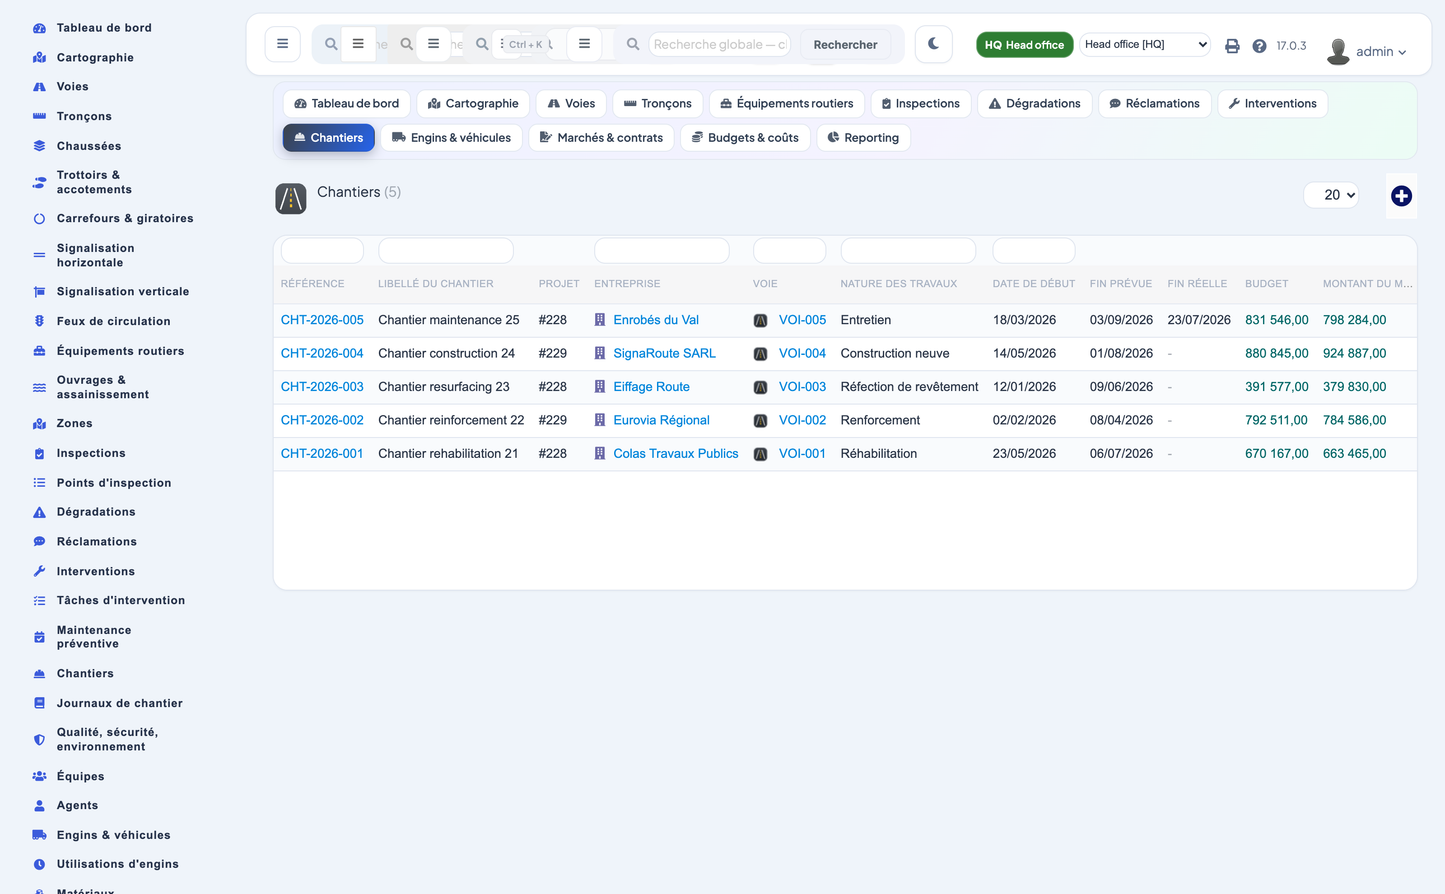Click the Carrefours & giratoires circle icon
The height and width of the screenshot is (894, 1445).
(39, 219)
